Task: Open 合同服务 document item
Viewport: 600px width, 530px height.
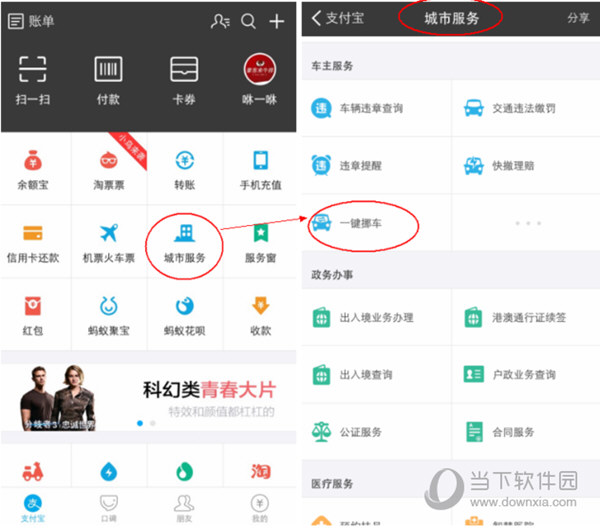Action: click(526, 432)
